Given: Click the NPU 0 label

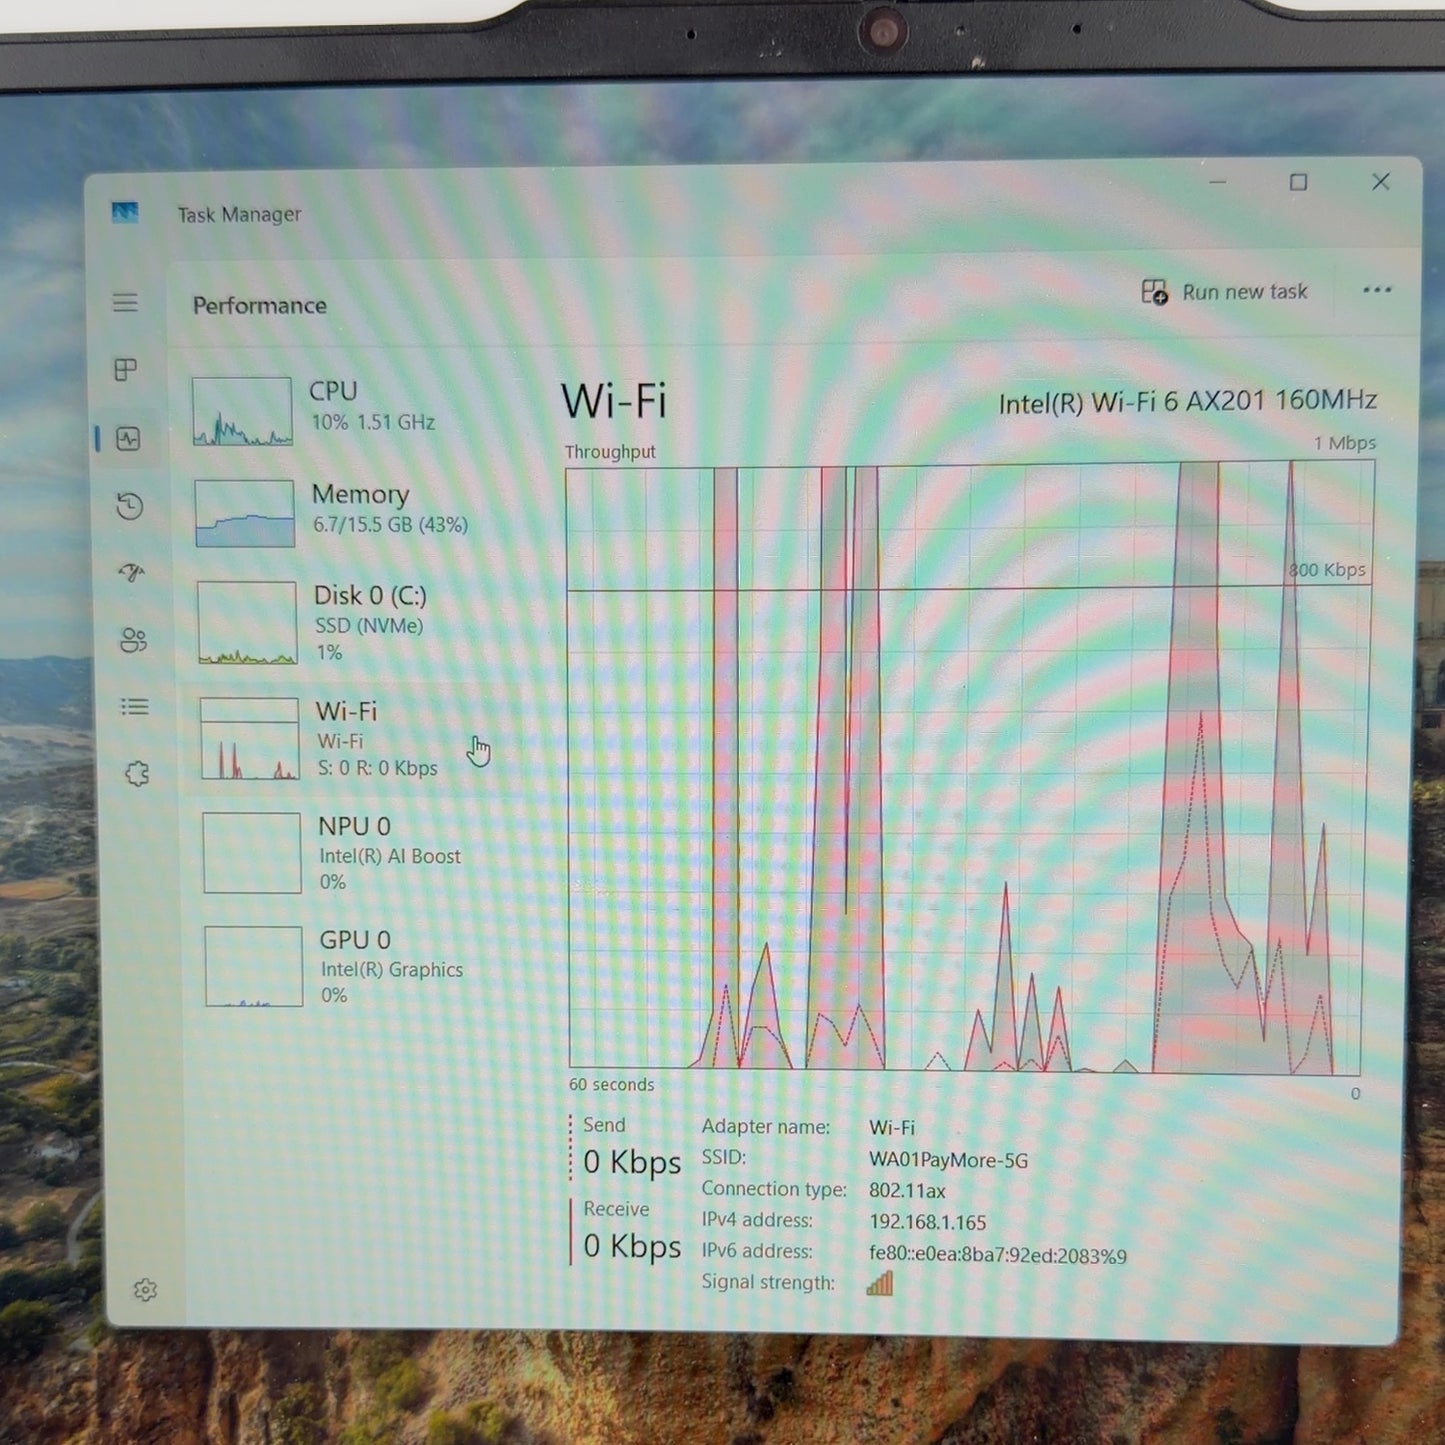Looking at the screenshot, I should click(x=354, y=826).
